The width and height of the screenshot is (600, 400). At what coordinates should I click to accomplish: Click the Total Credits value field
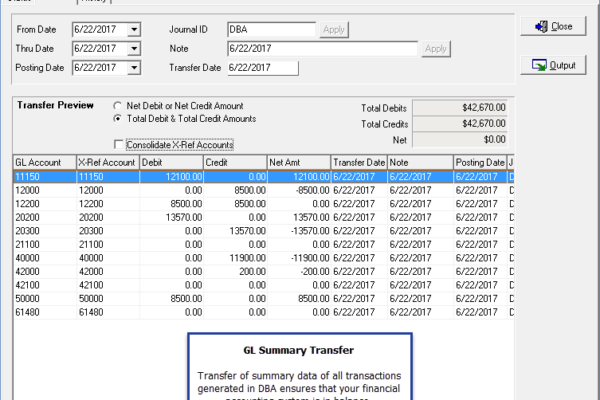coord(460,124)
